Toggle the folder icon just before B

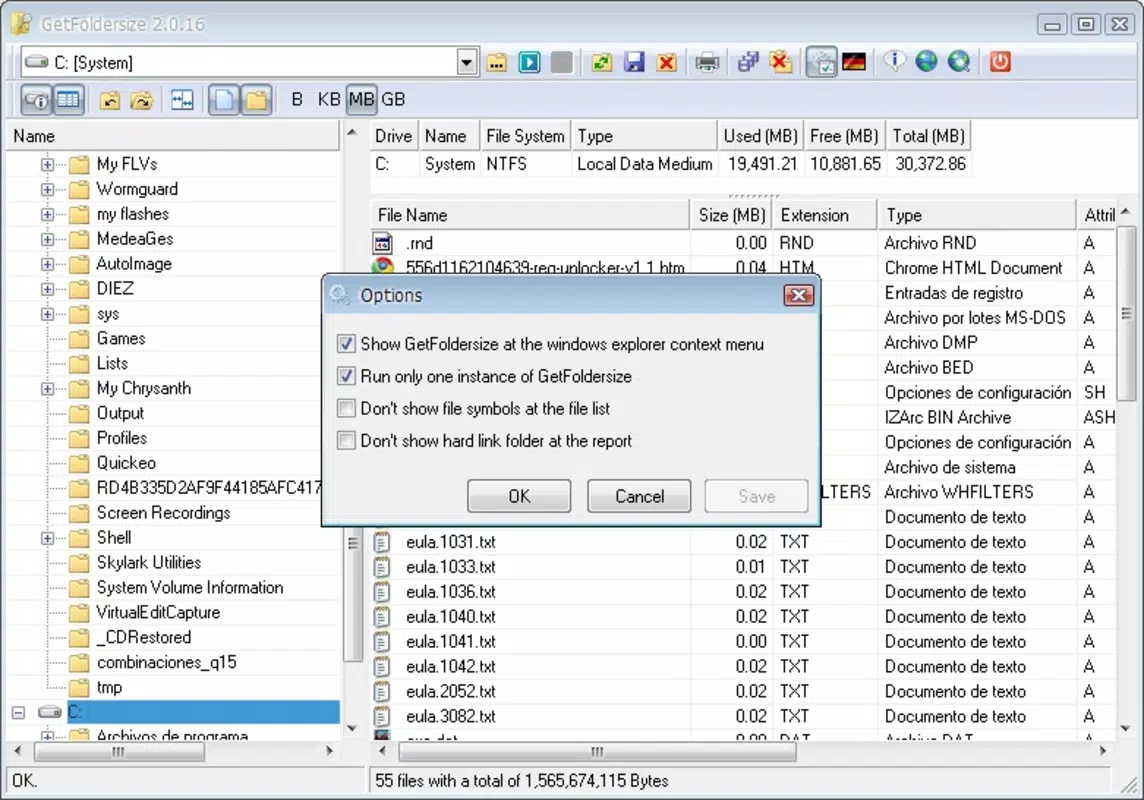(256, 100)
